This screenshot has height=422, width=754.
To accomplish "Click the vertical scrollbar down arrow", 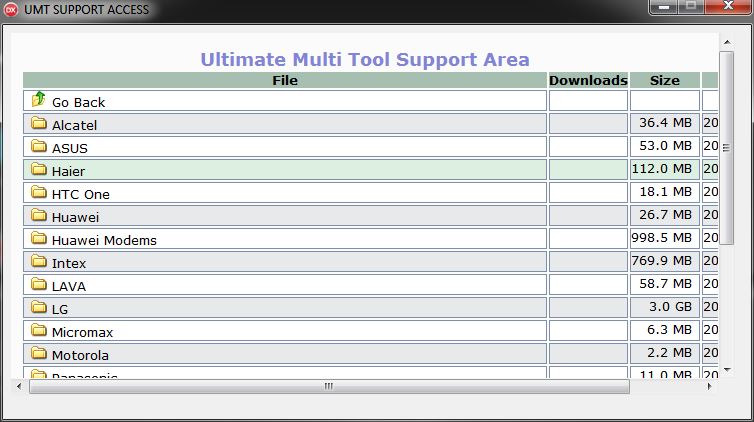I will [x=727, y=370].
